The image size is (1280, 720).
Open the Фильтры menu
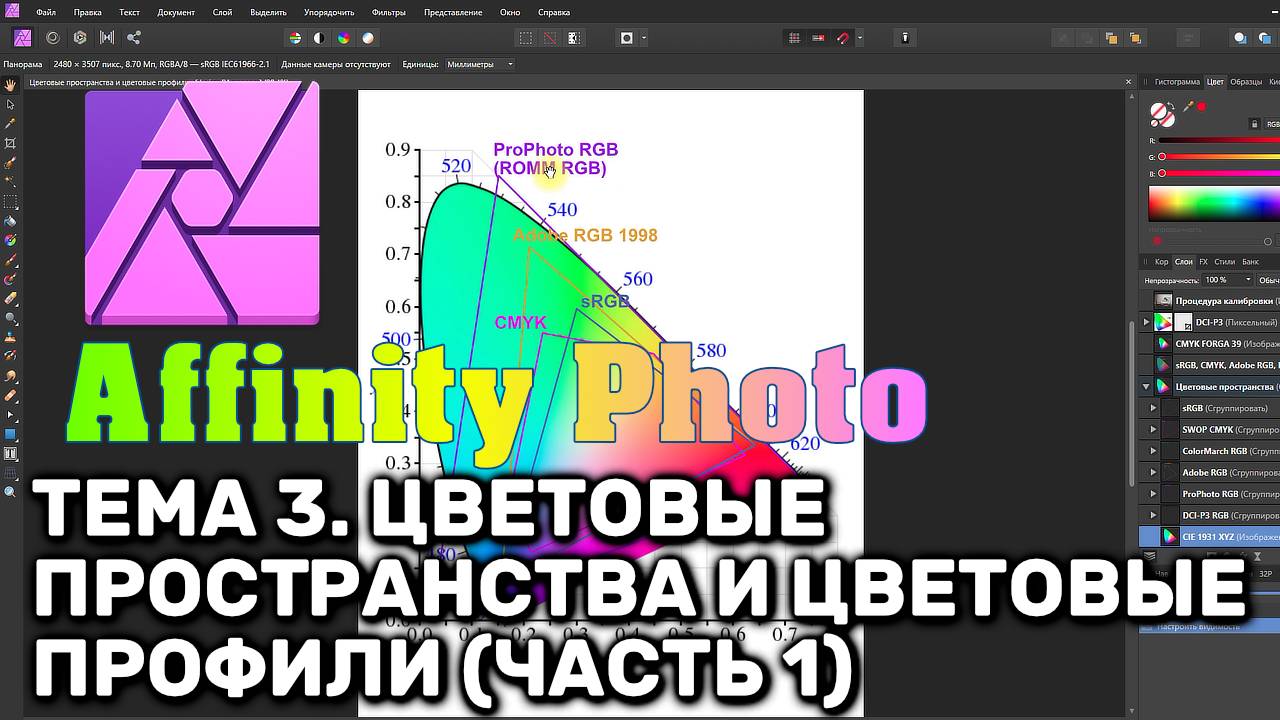coord(389,12)
